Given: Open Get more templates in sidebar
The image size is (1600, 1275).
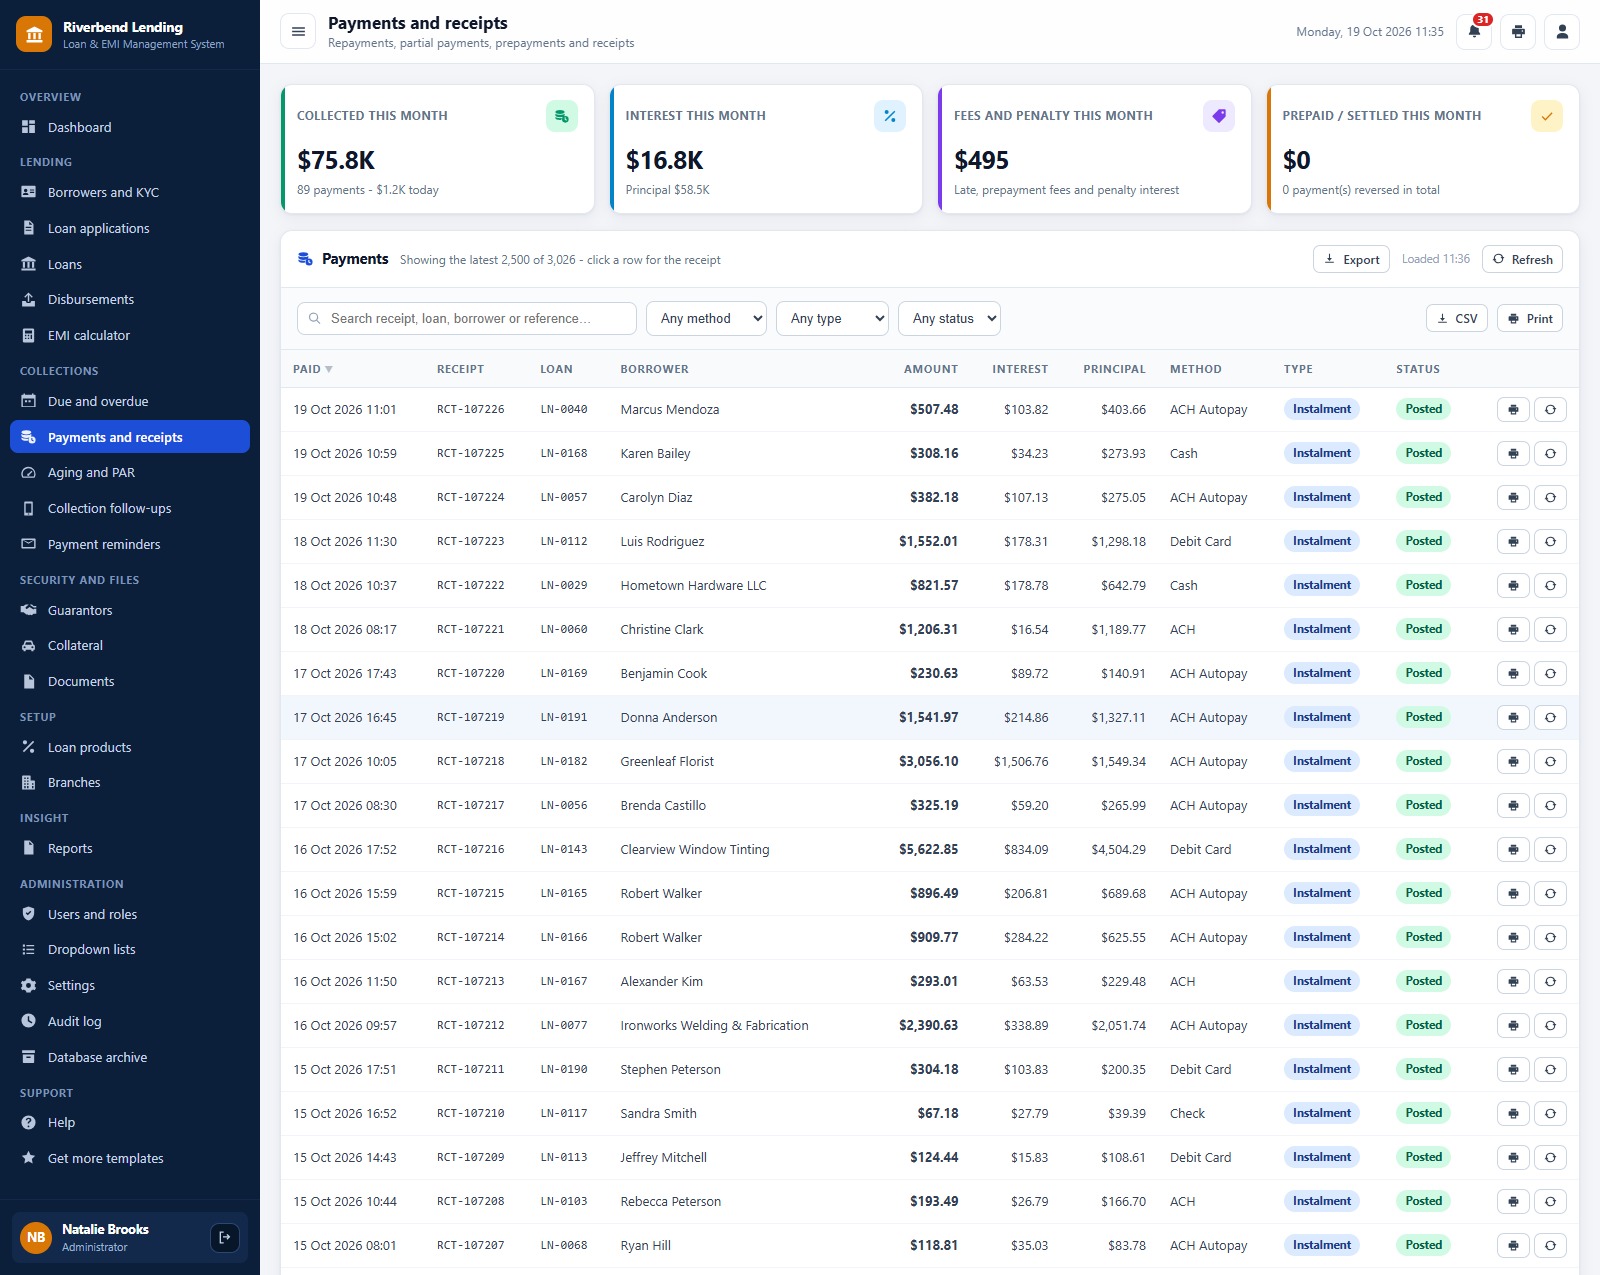Looking at the screenshot, I should [130, 1159].
